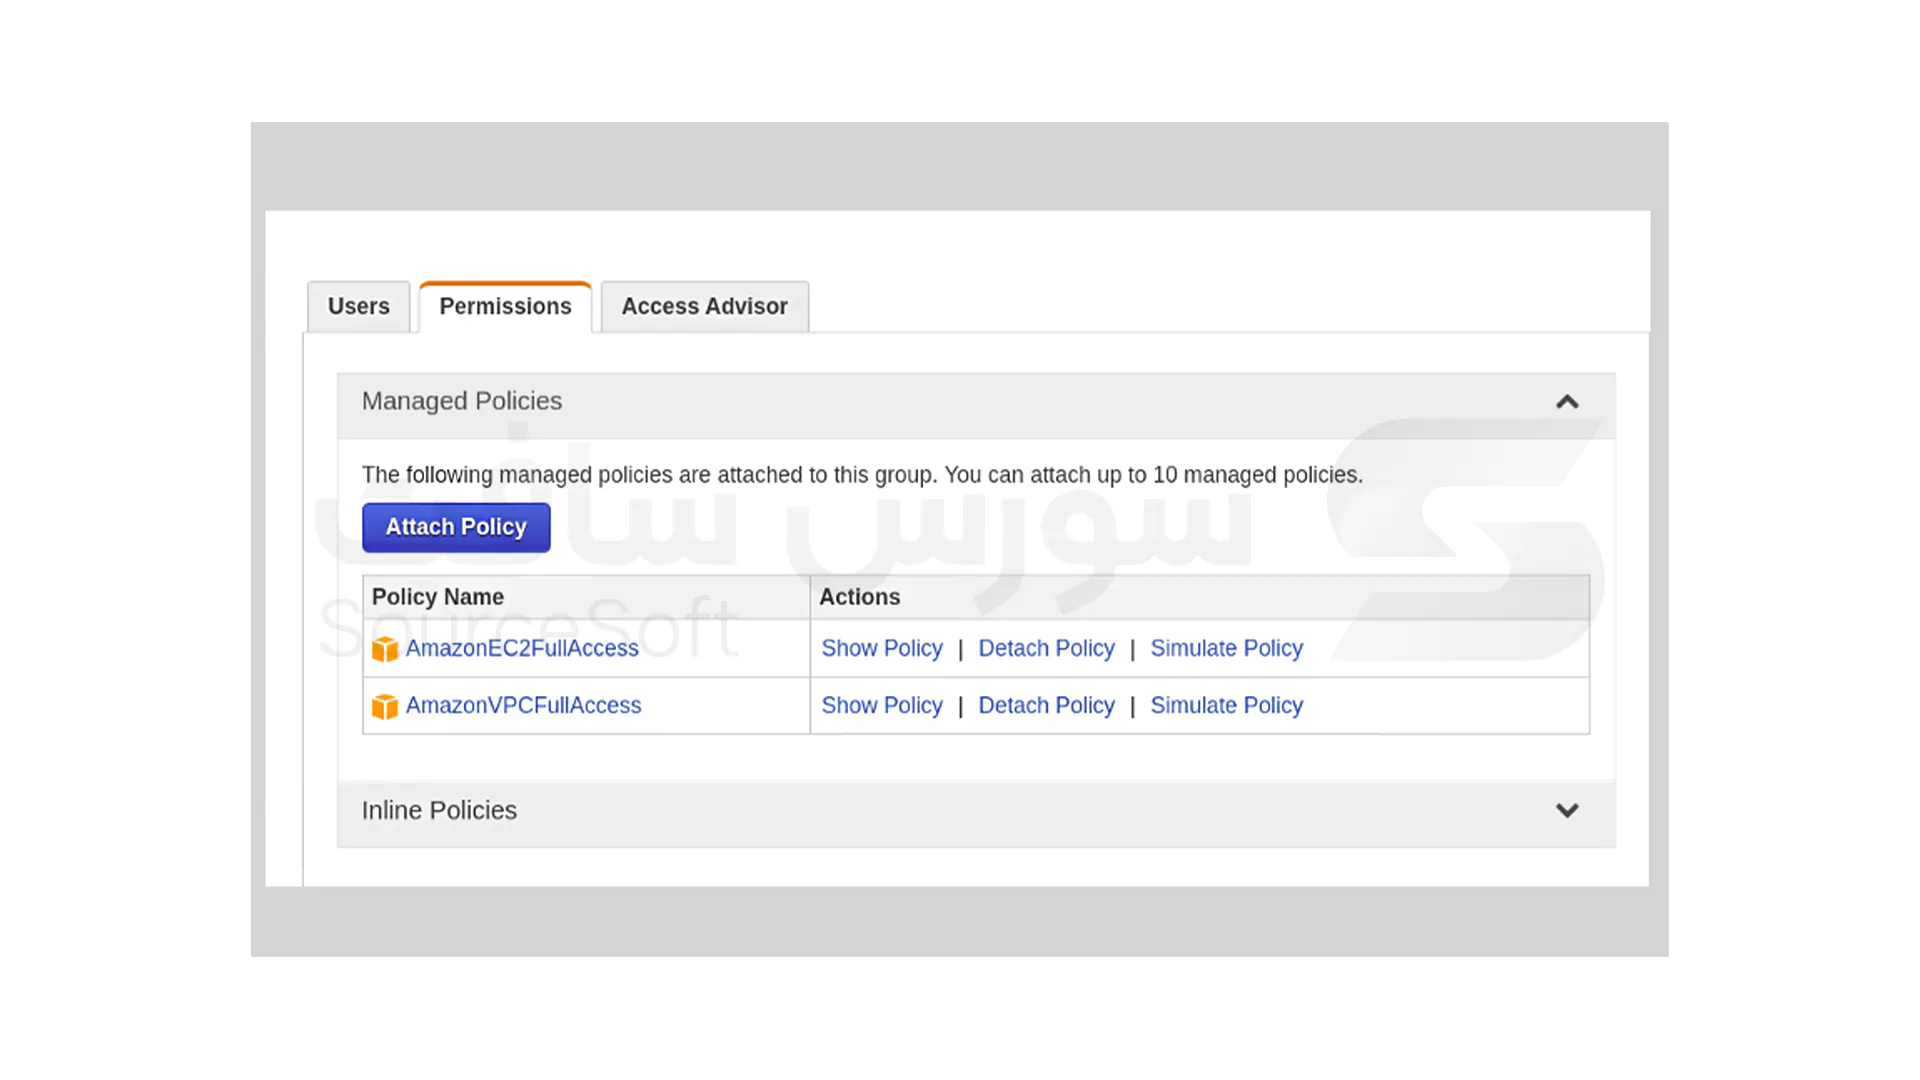Open the Permissions tab
The width and height of the screenshot is (1920, 1080).
point(505,306)
